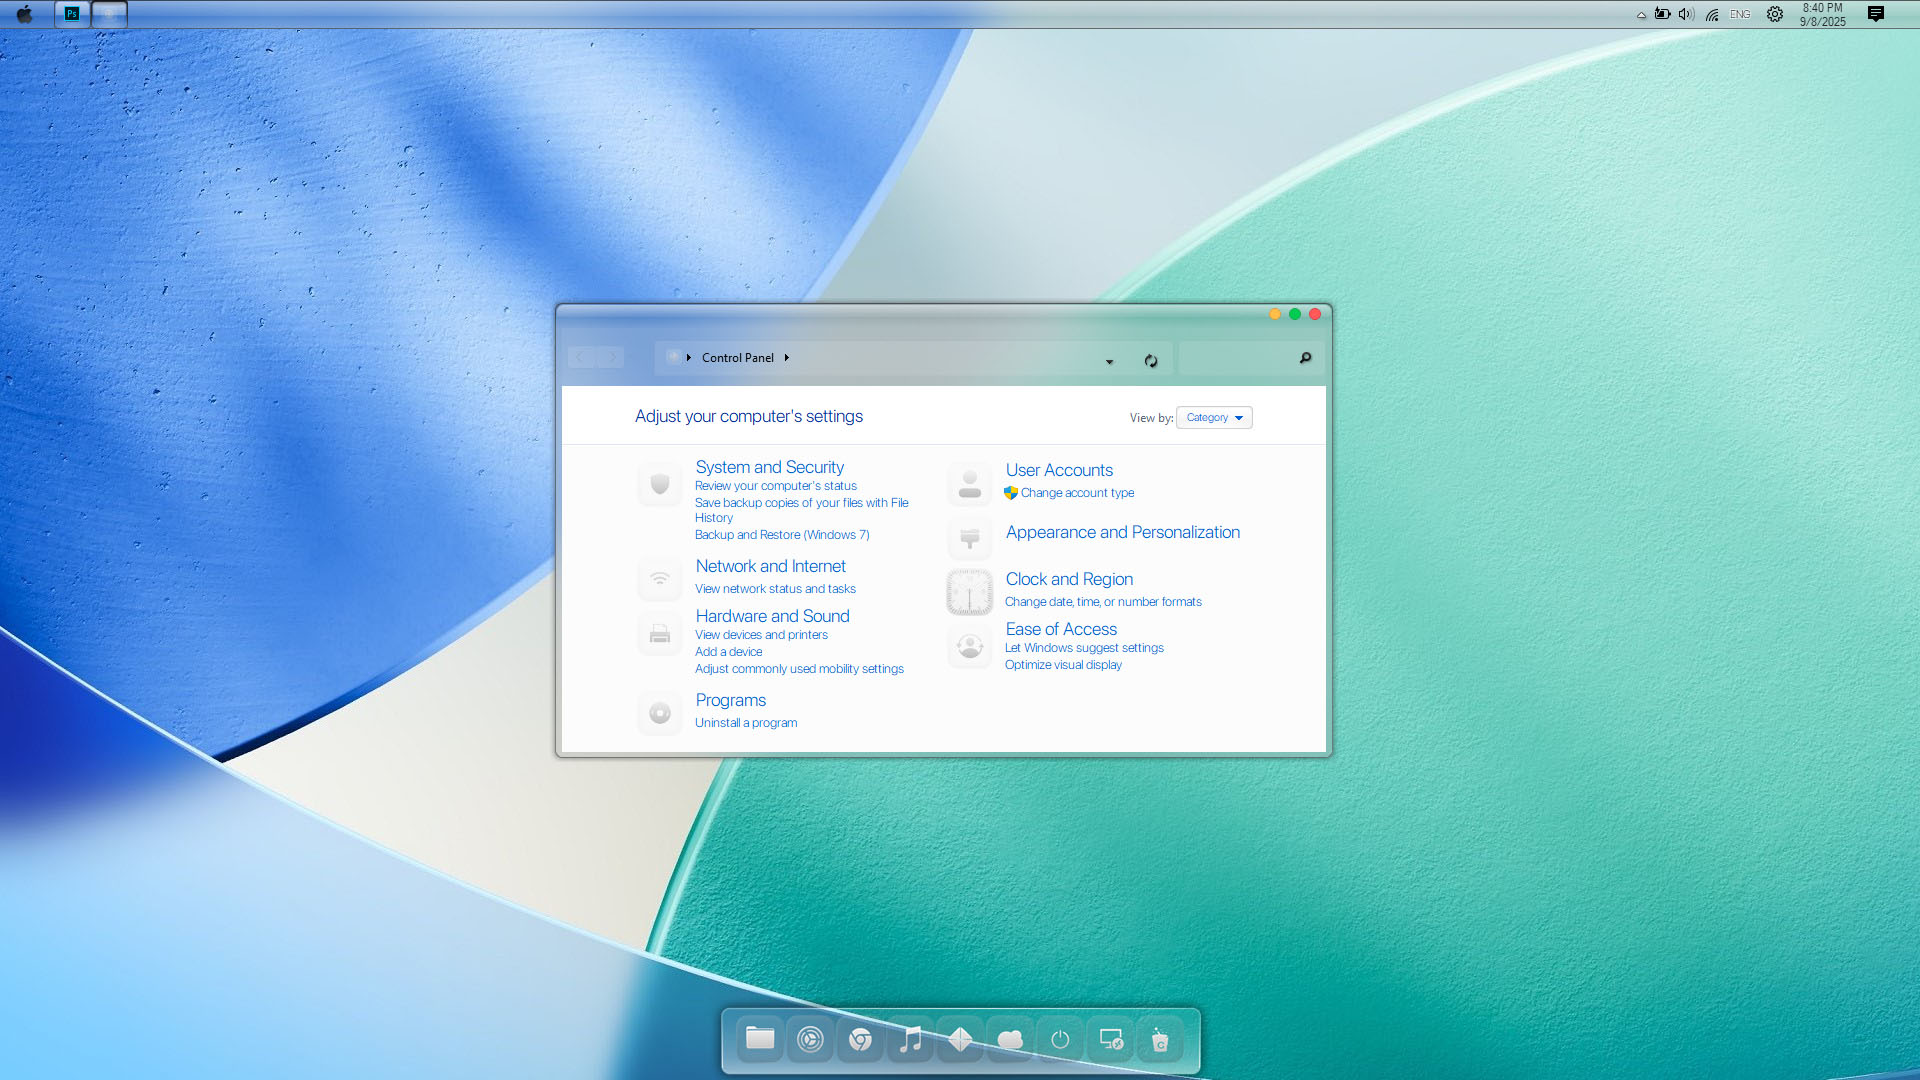This screenshot has height=1080, width=1920.
Task: Open Chrome from the dock
Action: coord(860,1040)
